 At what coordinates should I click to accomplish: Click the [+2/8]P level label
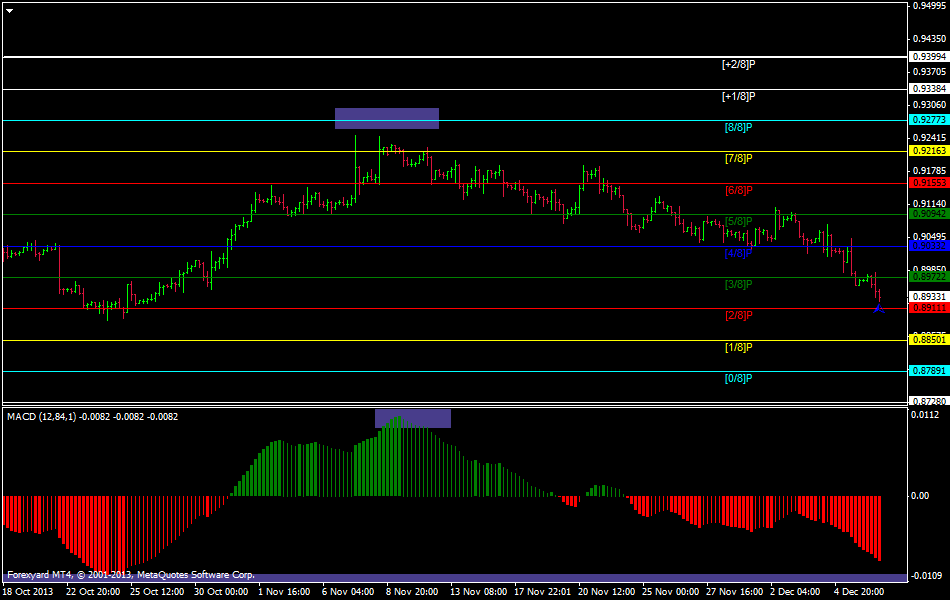738,65
